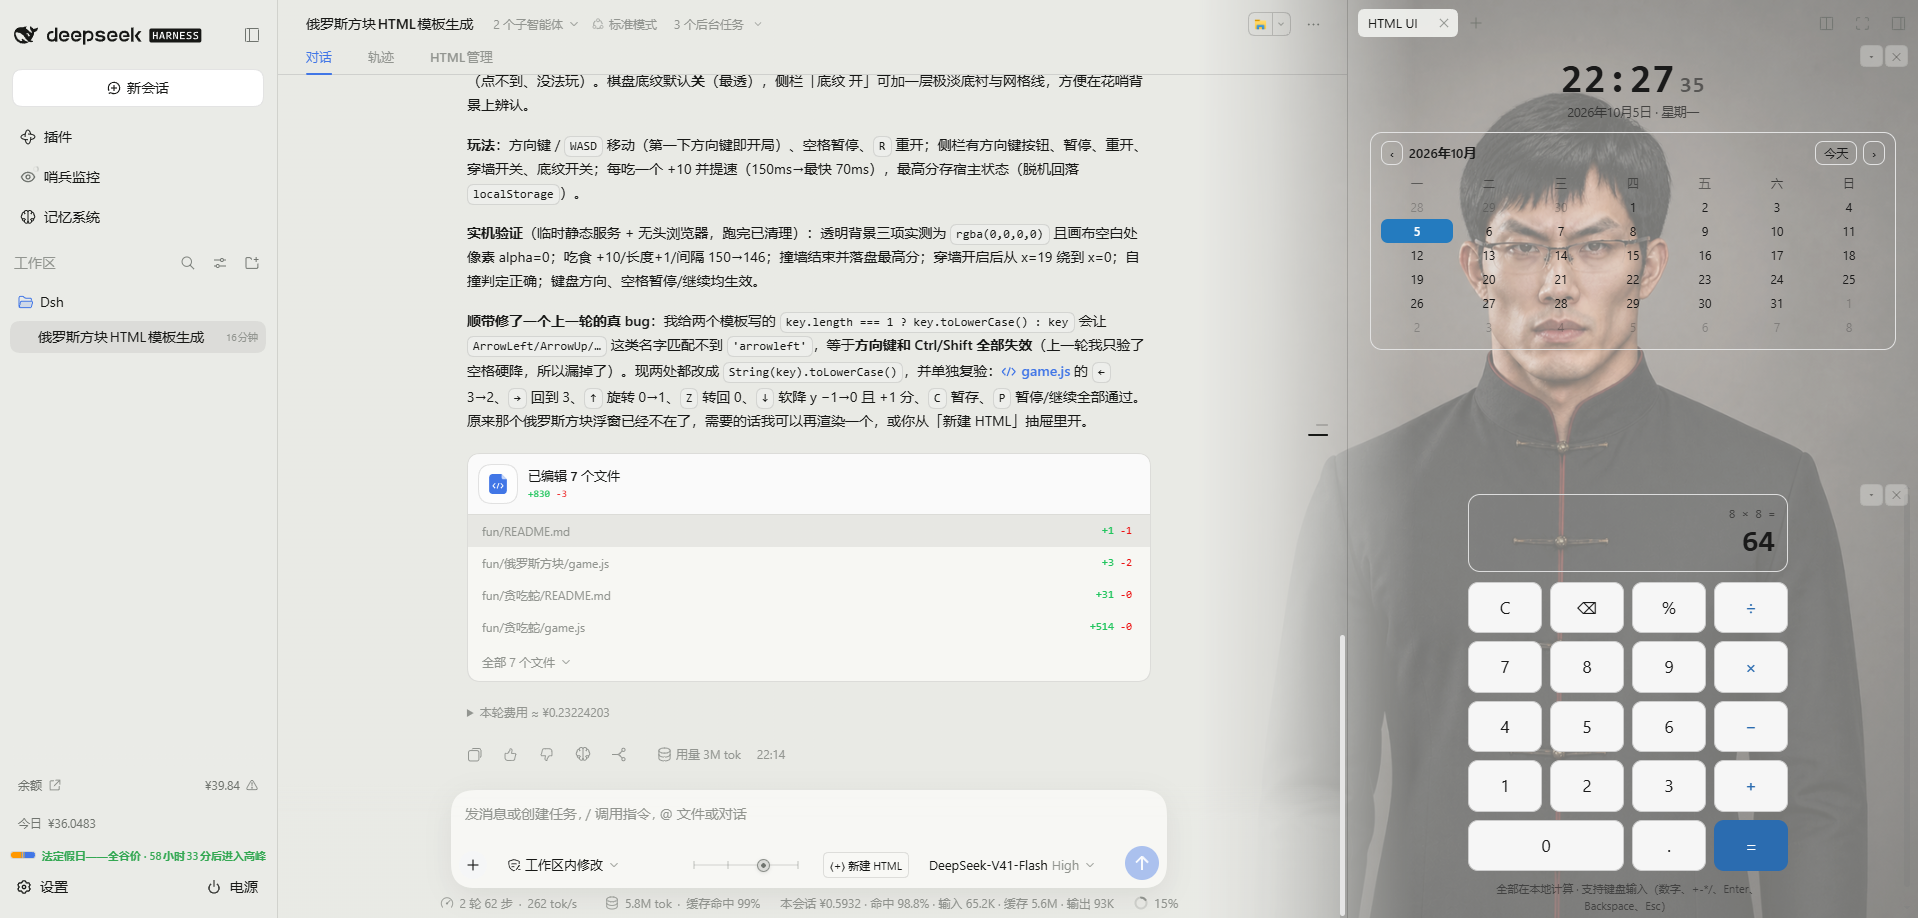
Task: Expand the 3 个后台任务 dropdown
Action: [x=717, y=24]
